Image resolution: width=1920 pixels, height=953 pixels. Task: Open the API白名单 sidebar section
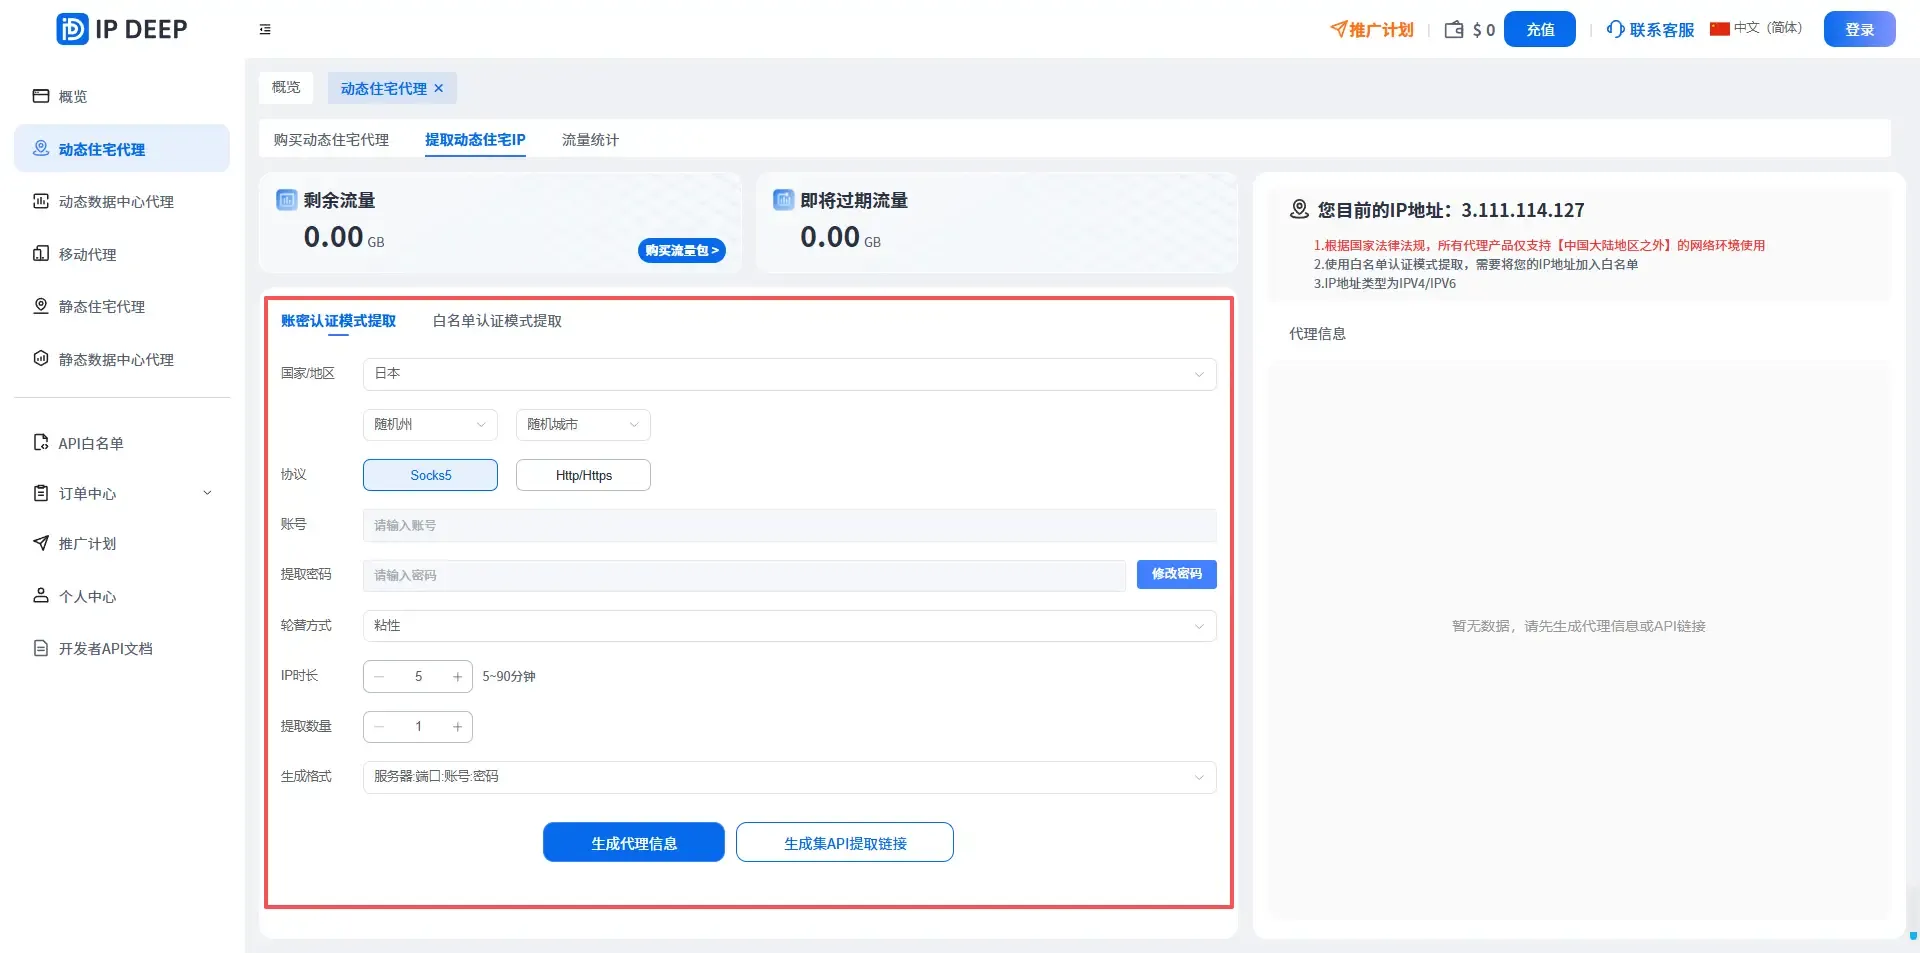[89, 443]
